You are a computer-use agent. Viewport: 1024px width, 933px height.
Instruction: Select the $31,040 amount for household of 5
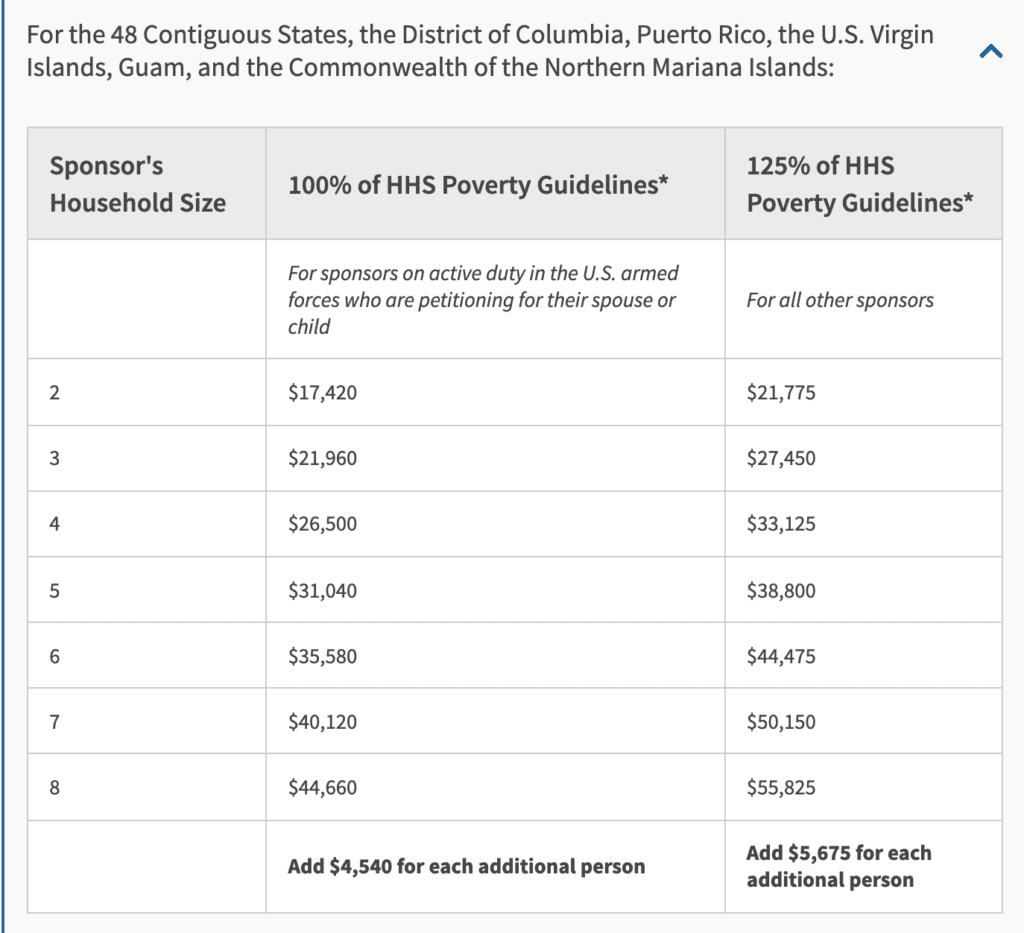pyautogui.click(x=323, y=590)
